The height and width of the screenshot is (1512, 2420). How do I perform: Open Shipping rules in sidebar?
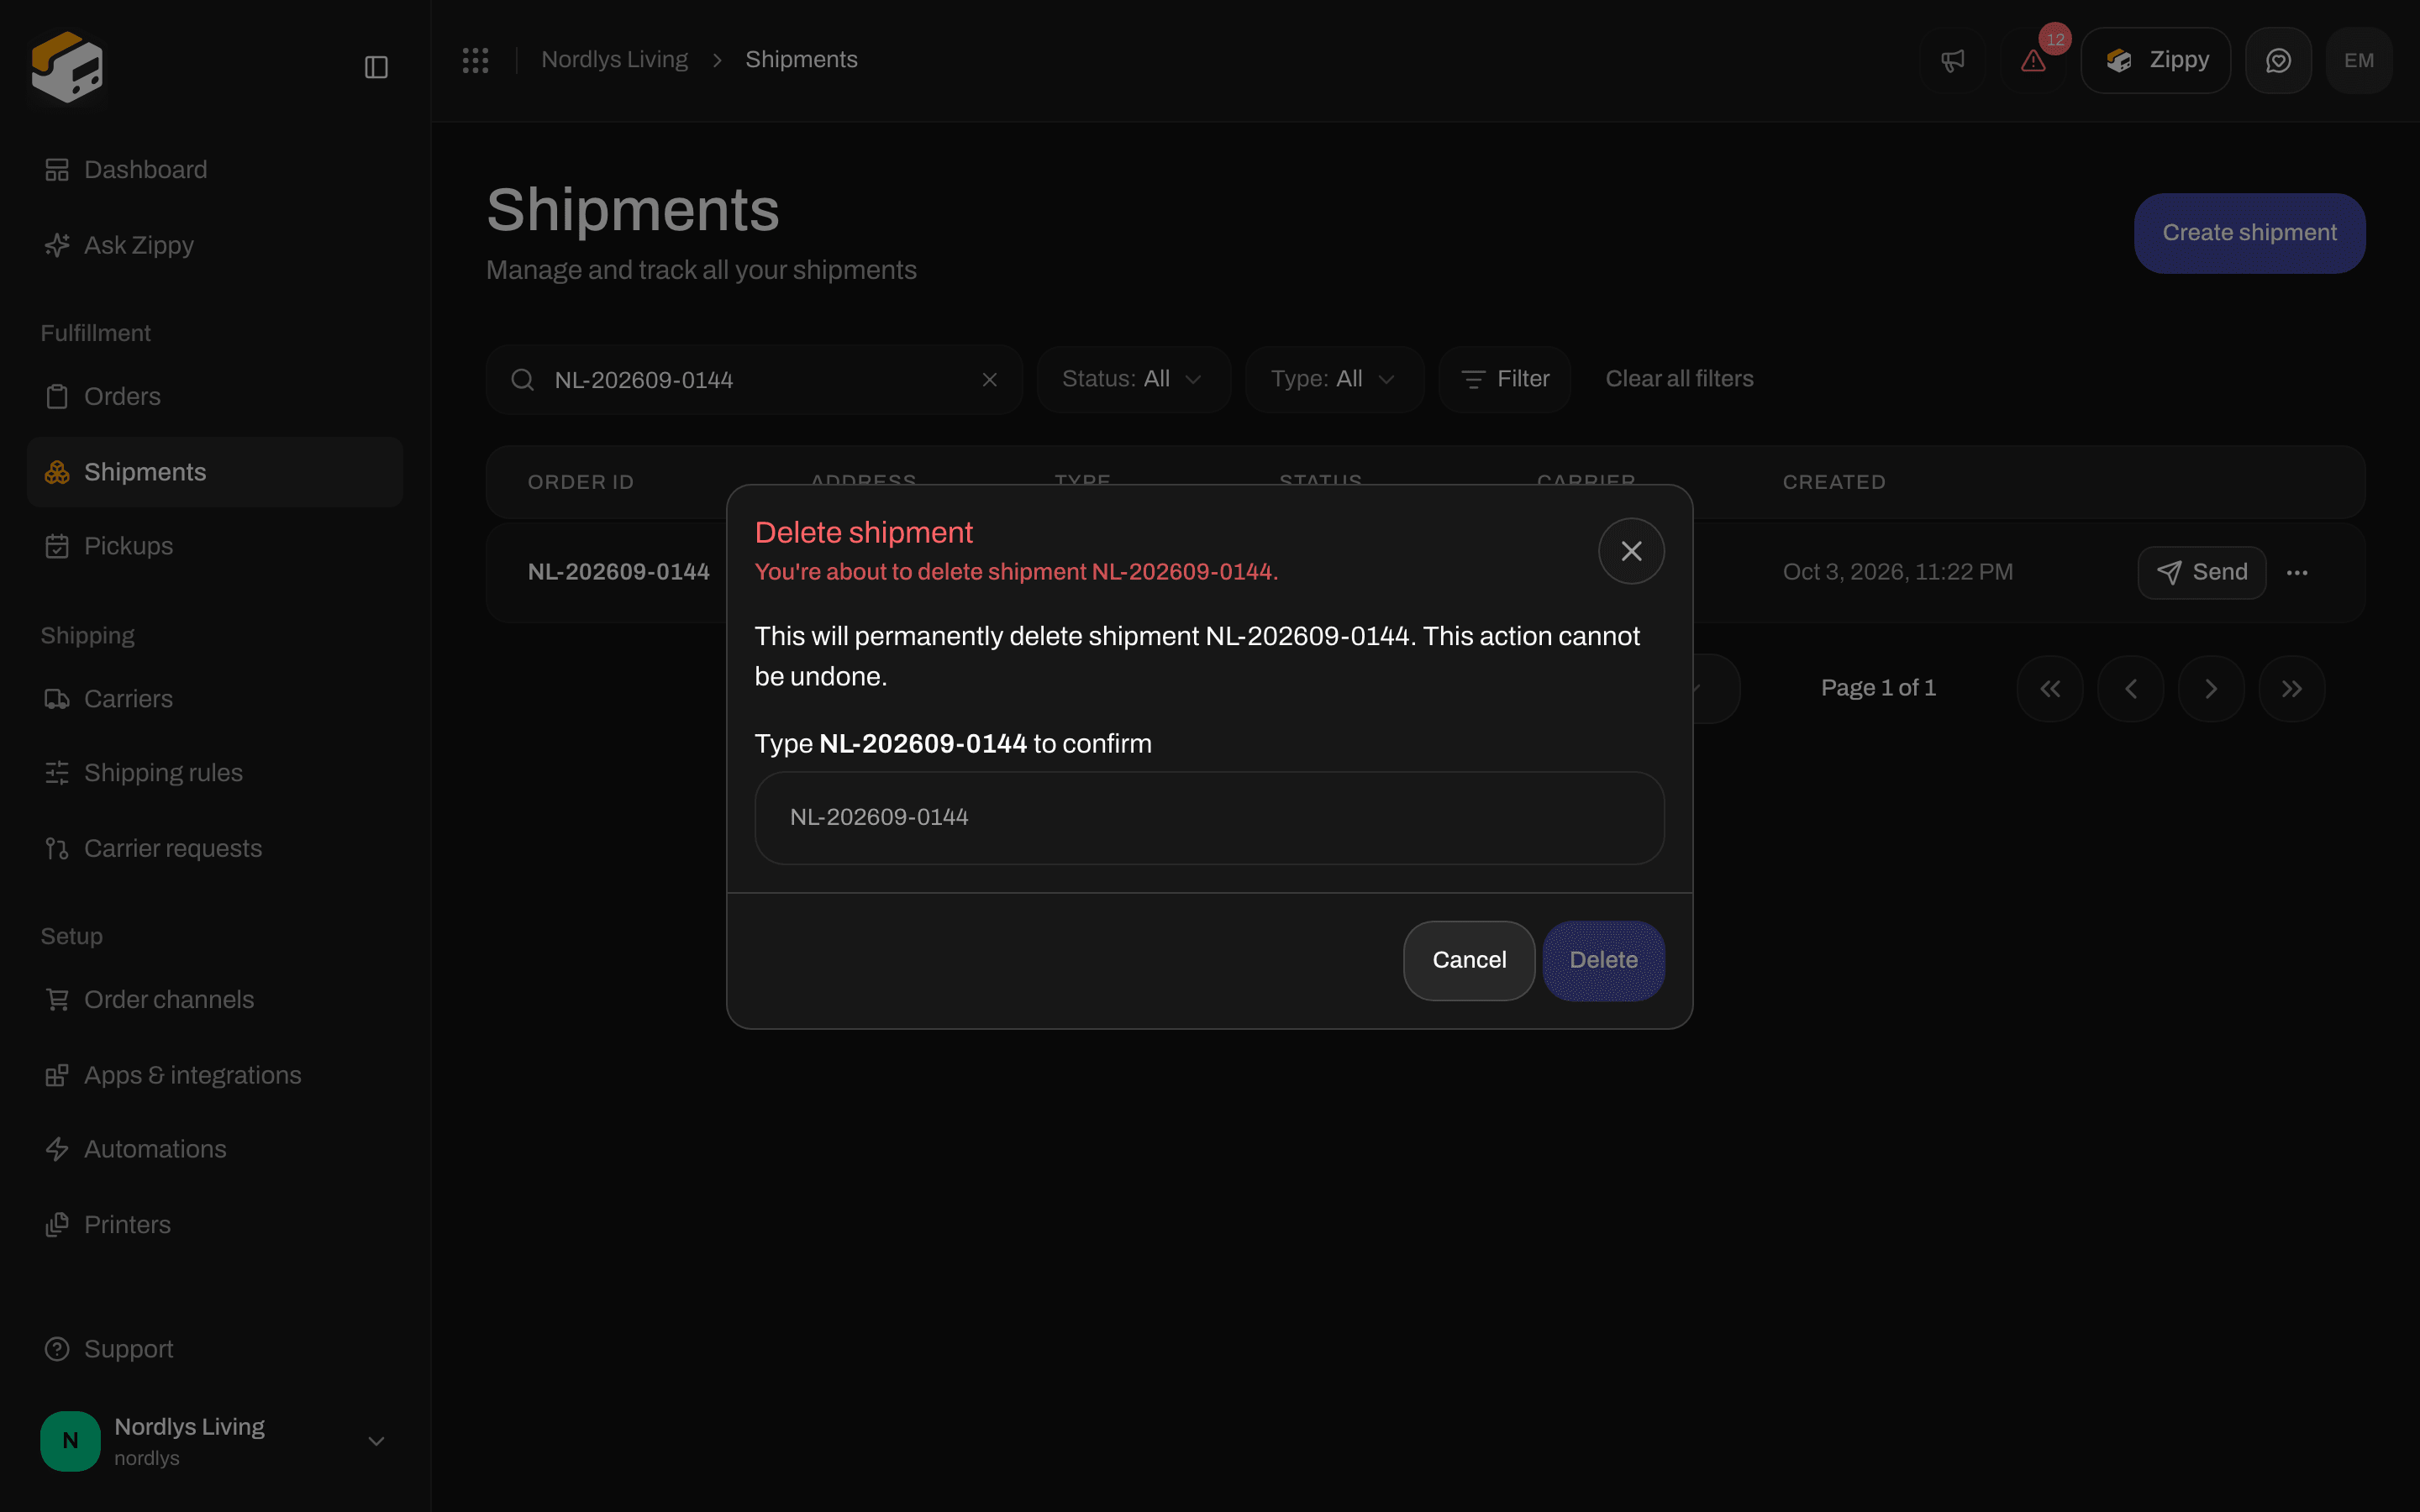pyautogui.click(x=215, y=773)
